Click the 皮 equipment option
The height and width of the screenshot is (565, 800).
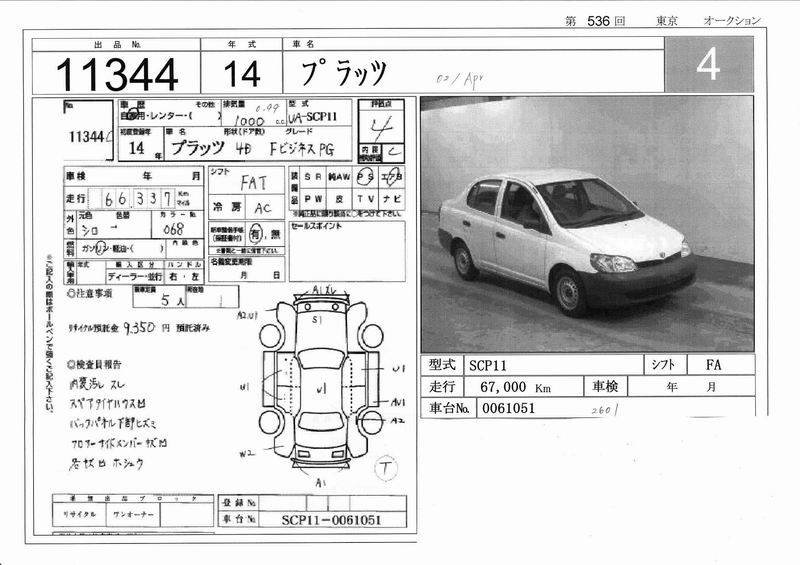coord(339,199)
